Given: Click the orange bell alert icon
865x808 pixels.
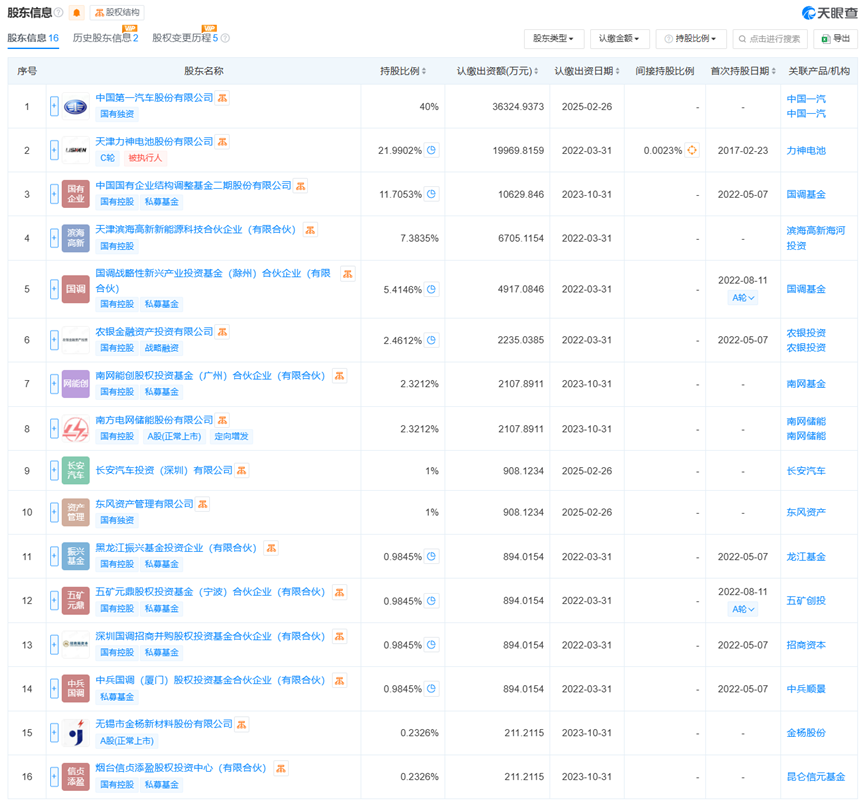Looking at the screenshot, I should [77, 13].
